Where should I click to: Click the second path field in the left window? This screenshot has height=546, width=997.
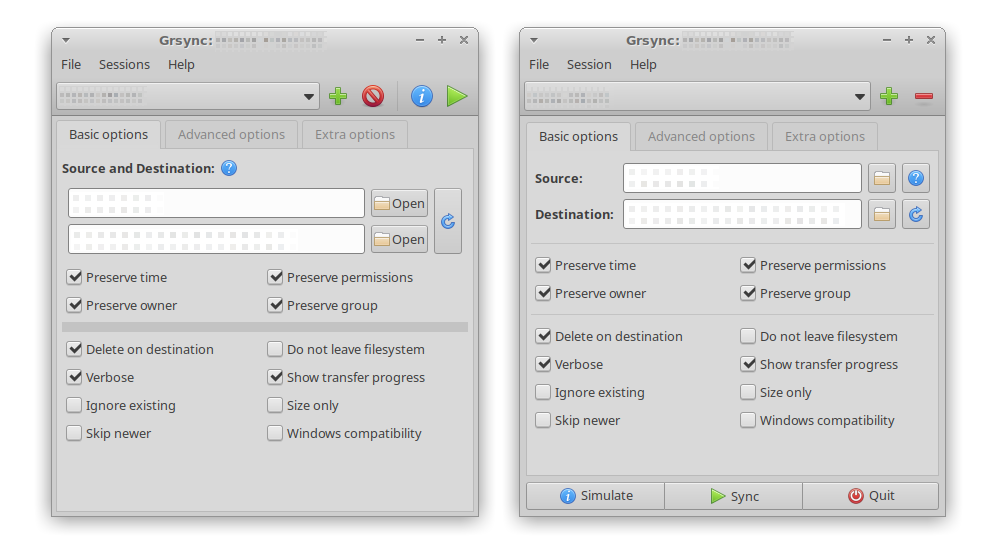(216, 240)
